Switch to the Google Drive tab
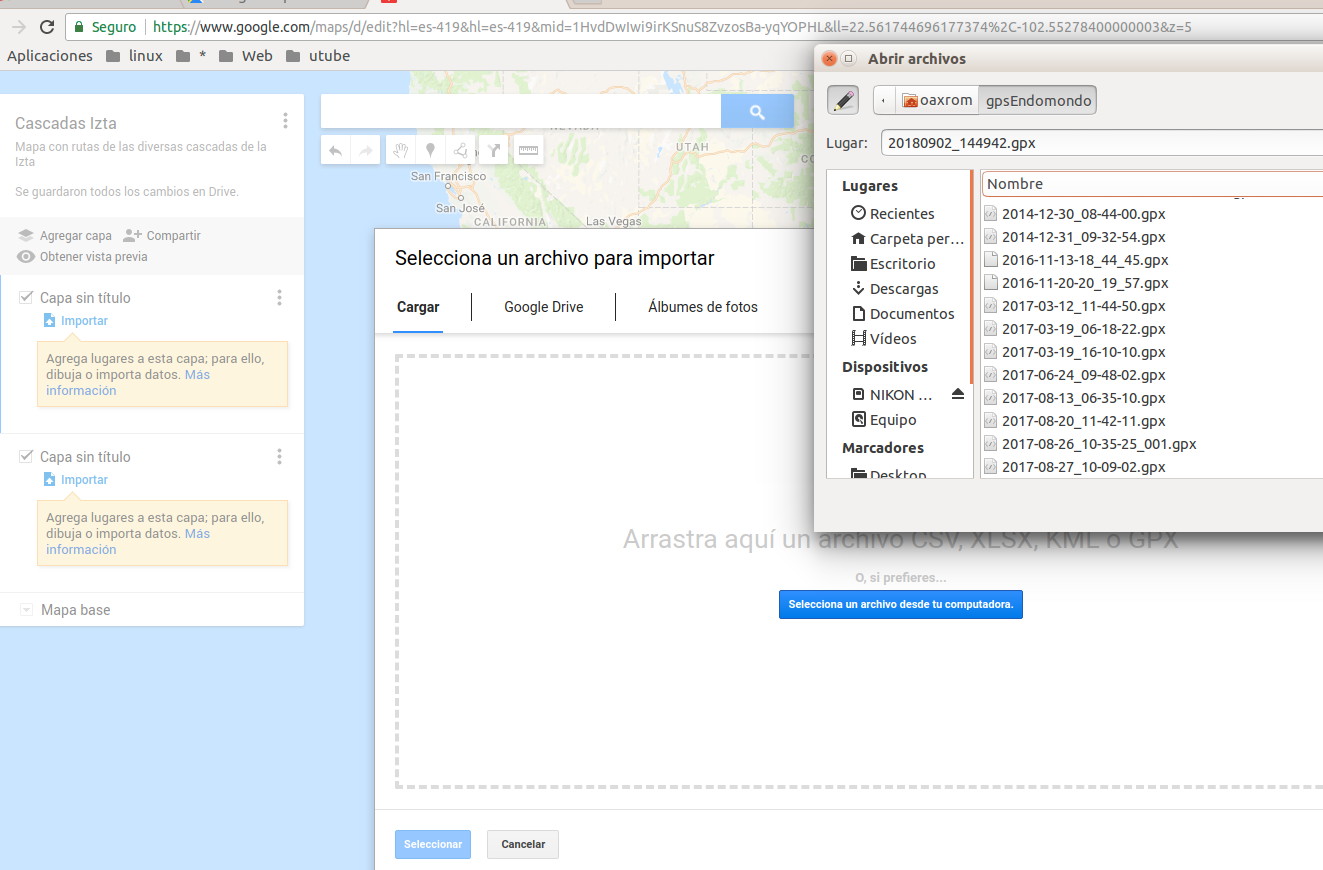This screenshot has height=870, width=1323. coord(543,307)
